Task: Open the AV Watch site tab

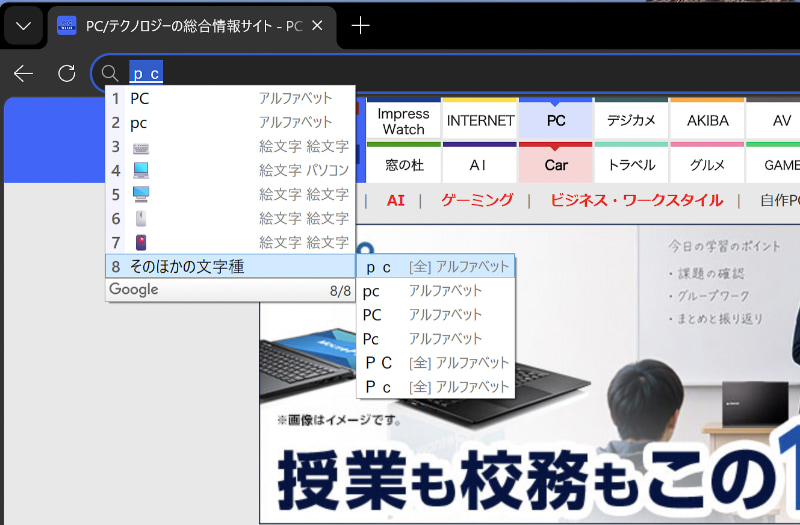Action: (x=773, y=119)
